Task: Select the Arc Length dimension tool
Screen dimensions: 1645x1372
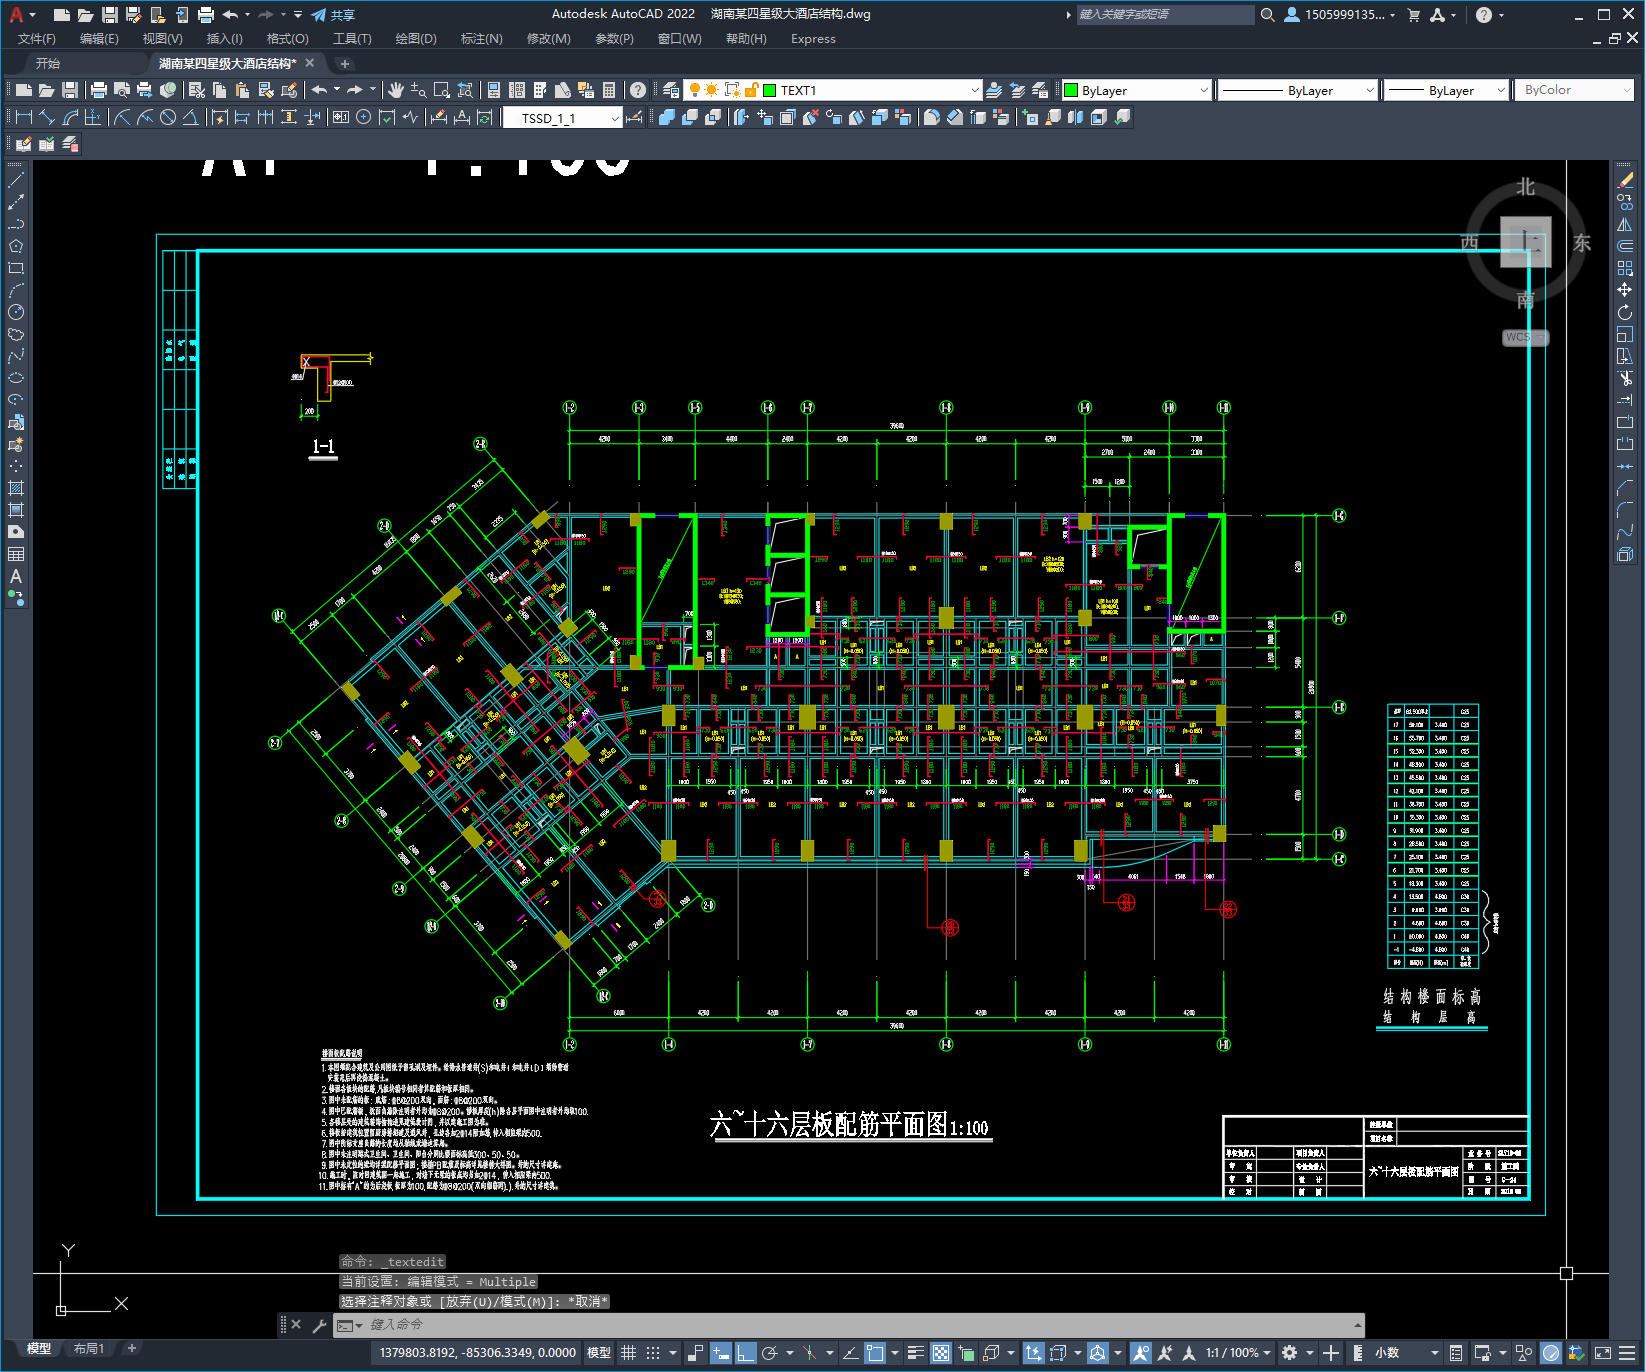Action: (x=70, y=117)
